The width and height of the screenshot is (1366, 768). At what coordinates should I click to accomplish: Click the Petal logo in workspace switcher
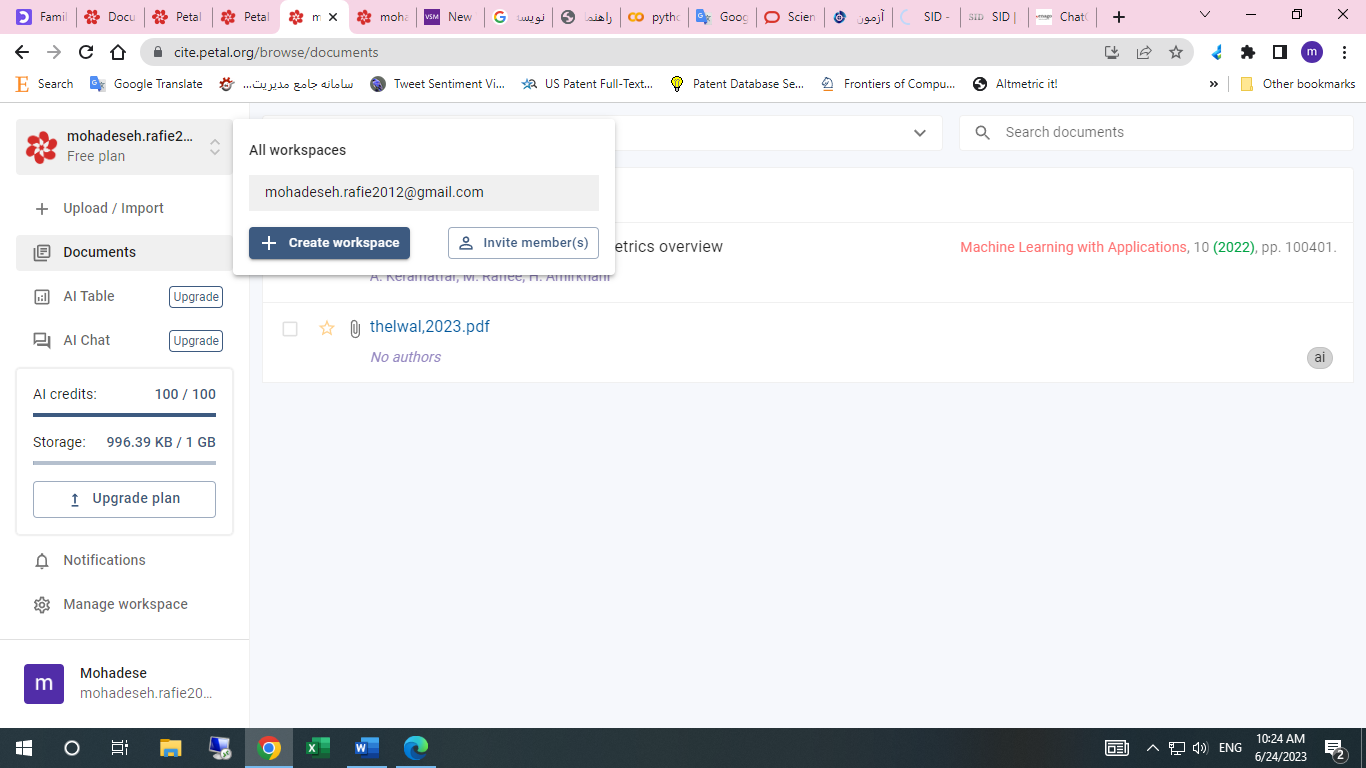[x=42, y=147]
